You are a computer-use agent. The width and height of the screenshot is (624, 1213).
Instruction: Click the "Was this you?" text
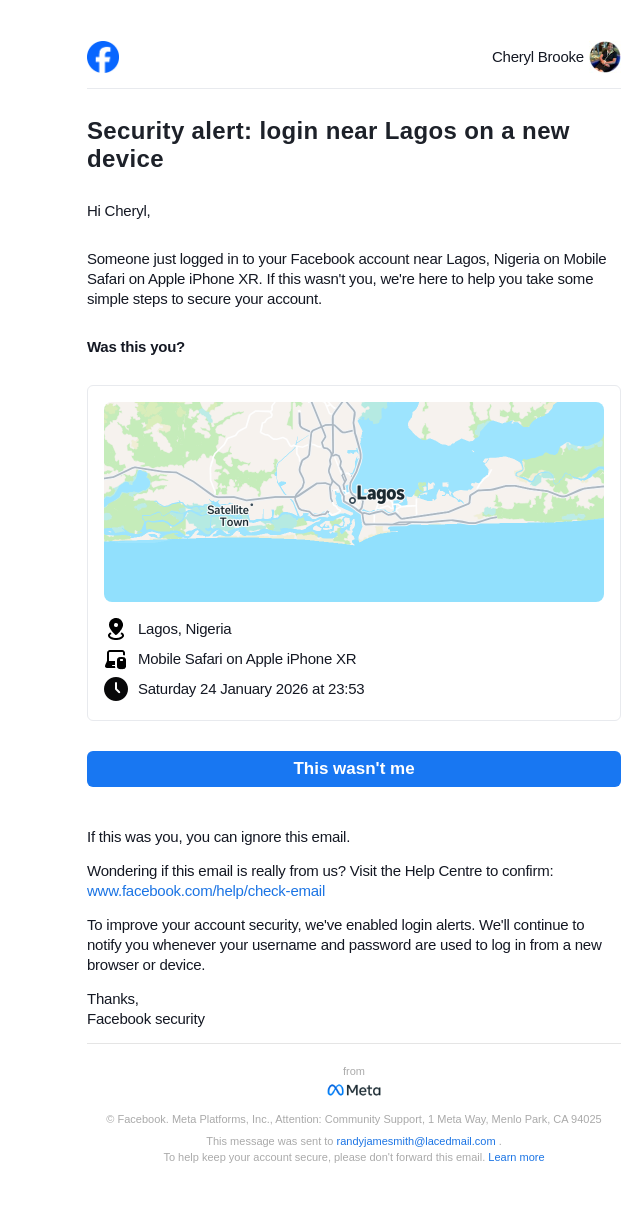[136, 347]
